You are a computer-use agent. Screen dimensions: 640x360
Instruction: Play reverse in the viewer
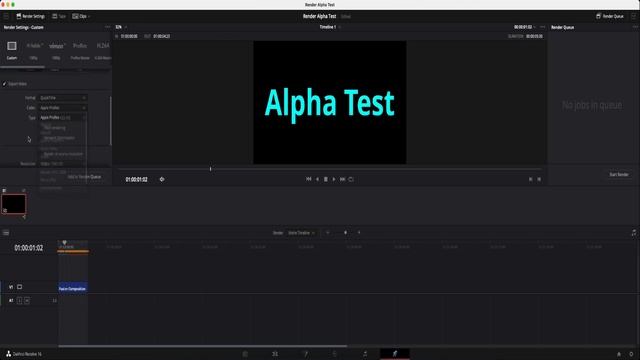click(317, 179)
